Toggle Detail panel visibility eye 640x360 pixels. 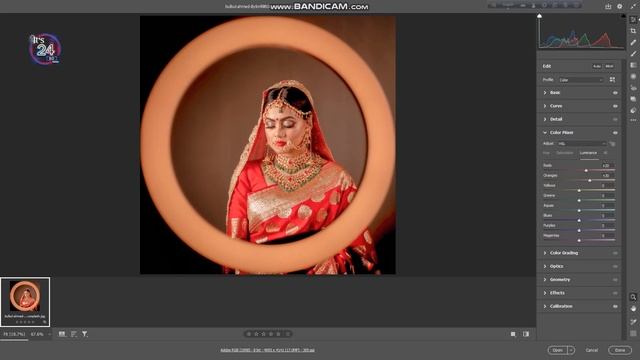[x=615, y=119]
